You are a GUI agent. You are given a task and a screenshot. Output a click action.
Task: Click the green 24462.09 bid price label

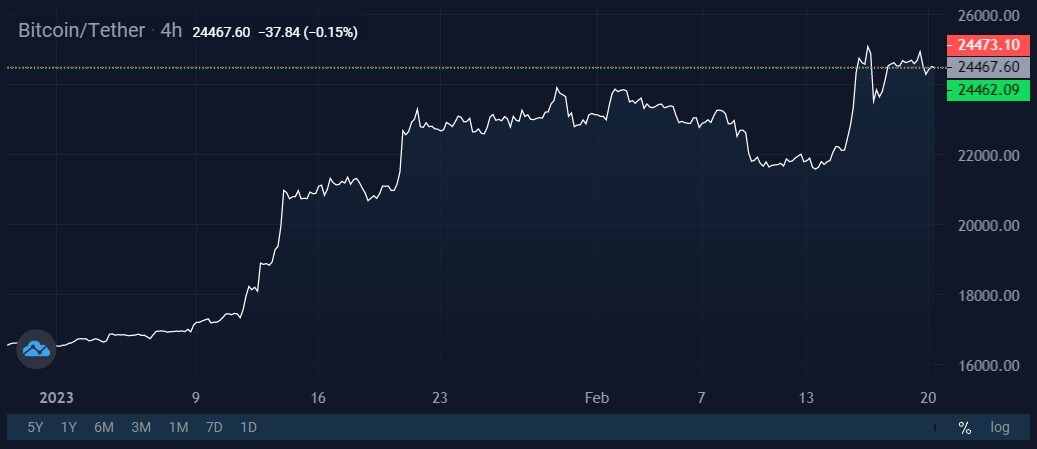988,89
